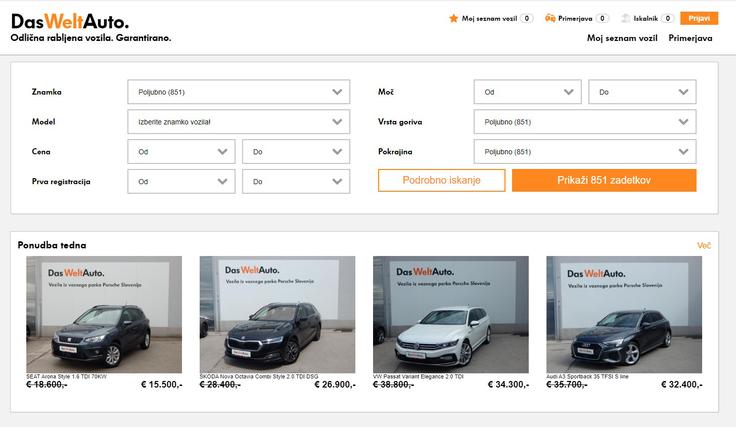Click the Primerjava compare icon in top bar
Image resolution: width=736 pixels, height=427 pixels.
coord(550,18)
